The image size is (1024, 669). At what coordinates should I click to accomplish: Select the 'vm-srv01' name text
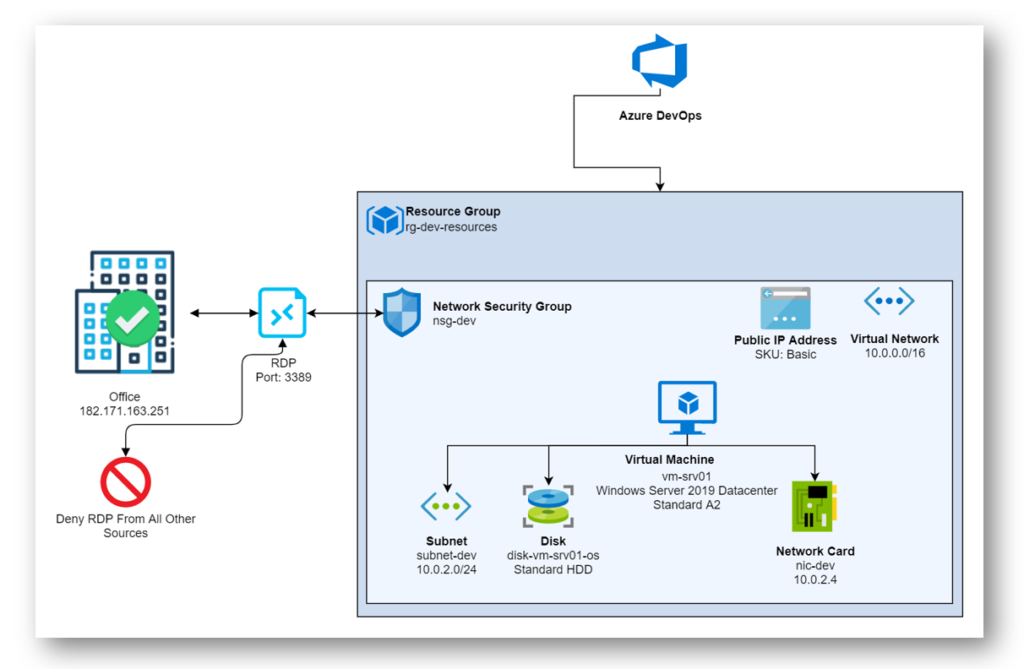686,477
